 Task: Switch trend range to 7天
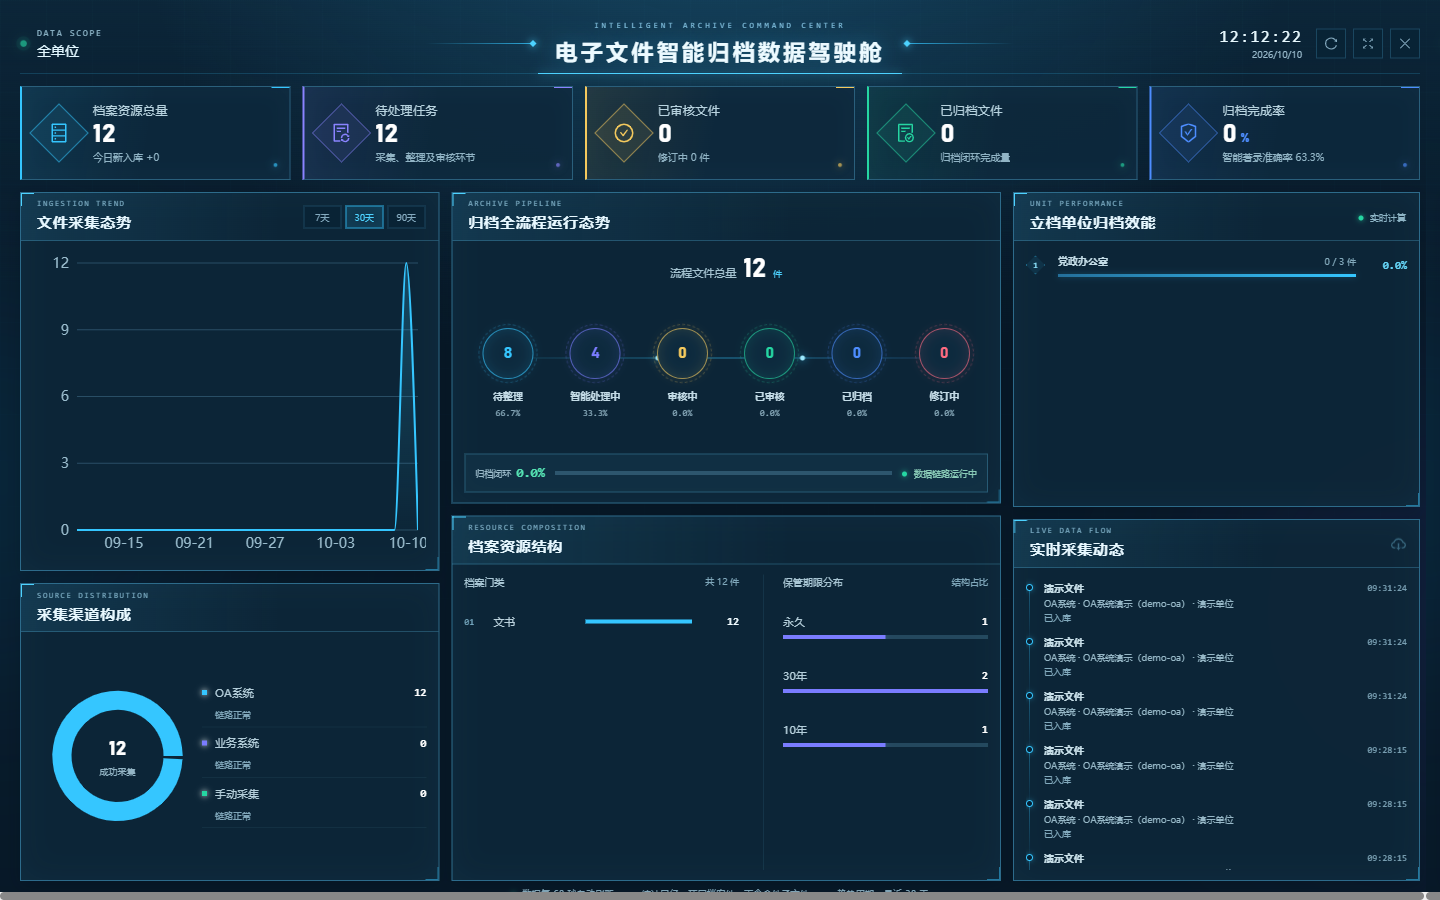point(322,217)
